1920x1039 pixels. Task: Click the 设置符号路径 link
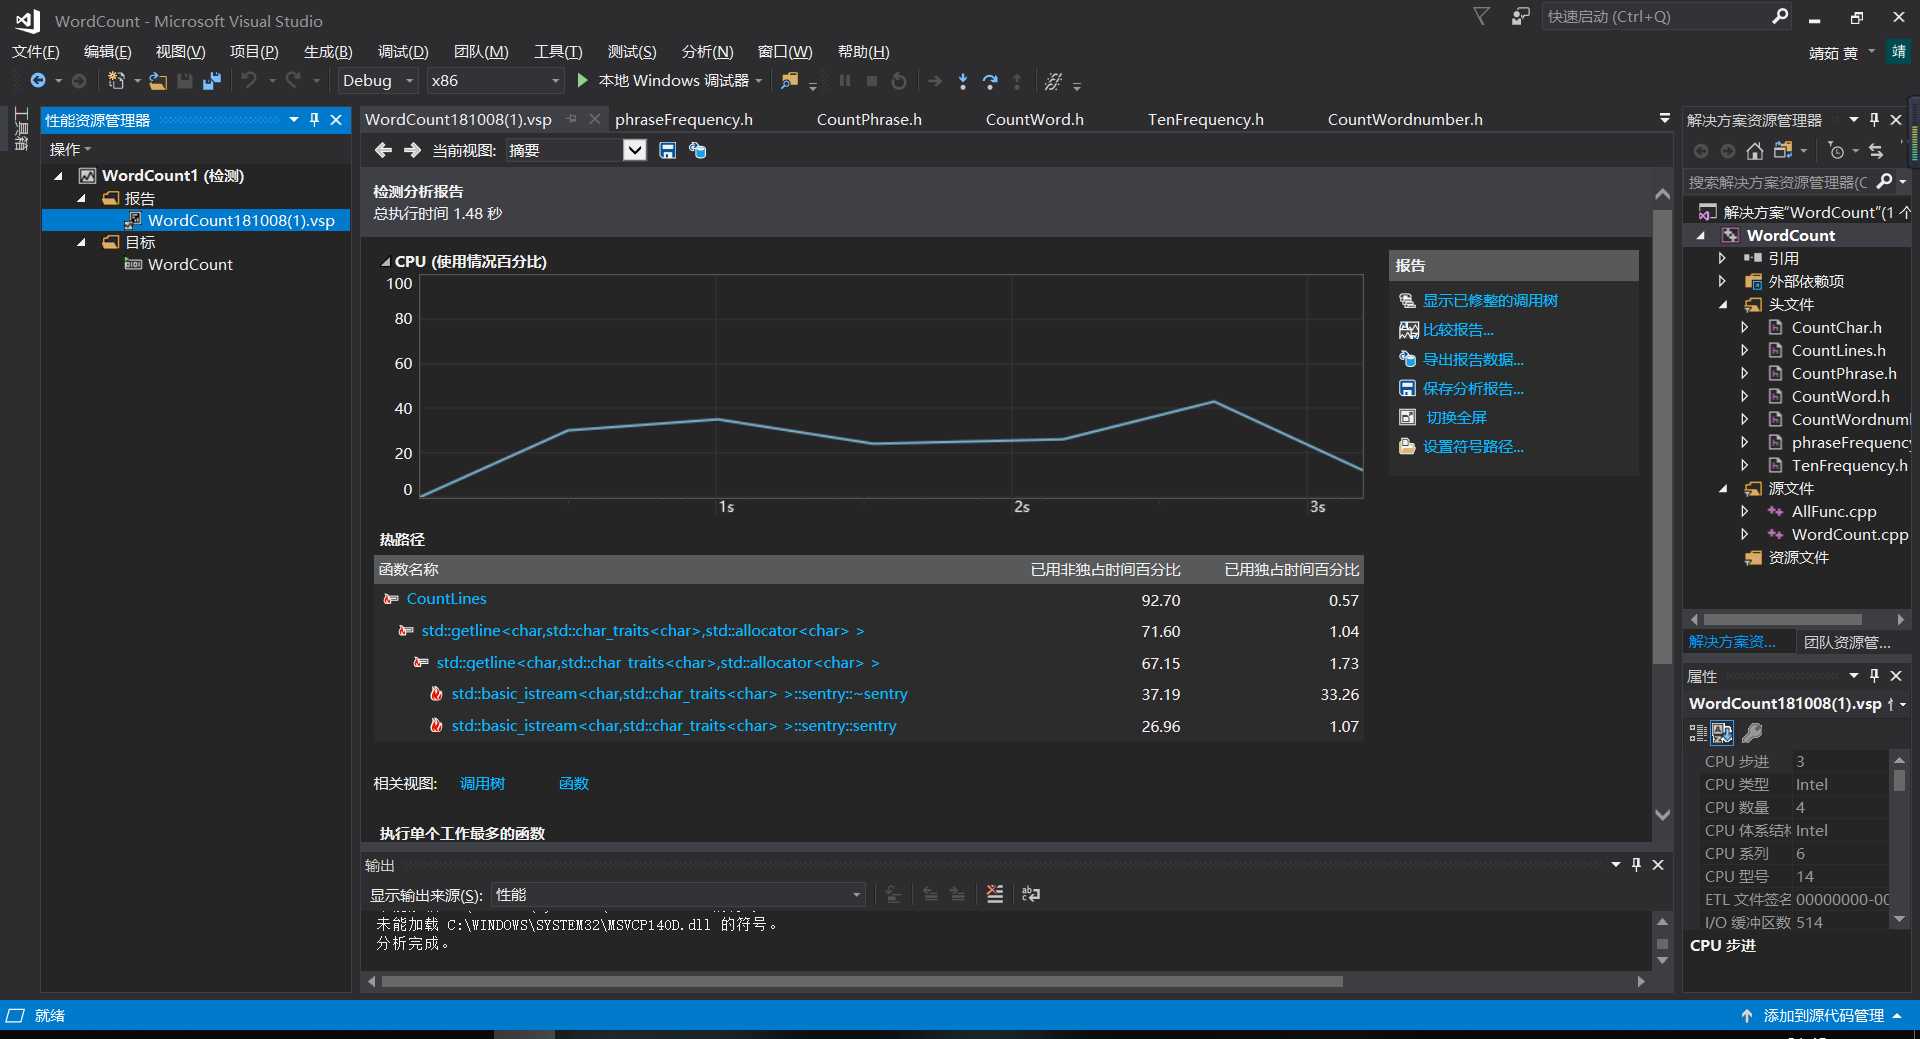(1473, 447)
